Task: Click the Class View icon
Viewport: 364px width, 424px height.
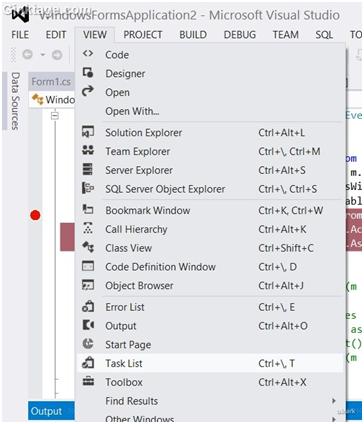Action: (88, 247)
